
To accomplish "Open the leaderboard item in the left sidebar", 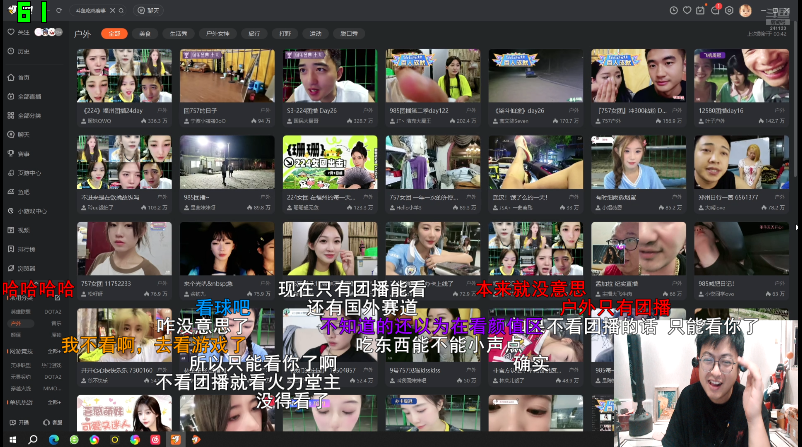I will [20, 249].
